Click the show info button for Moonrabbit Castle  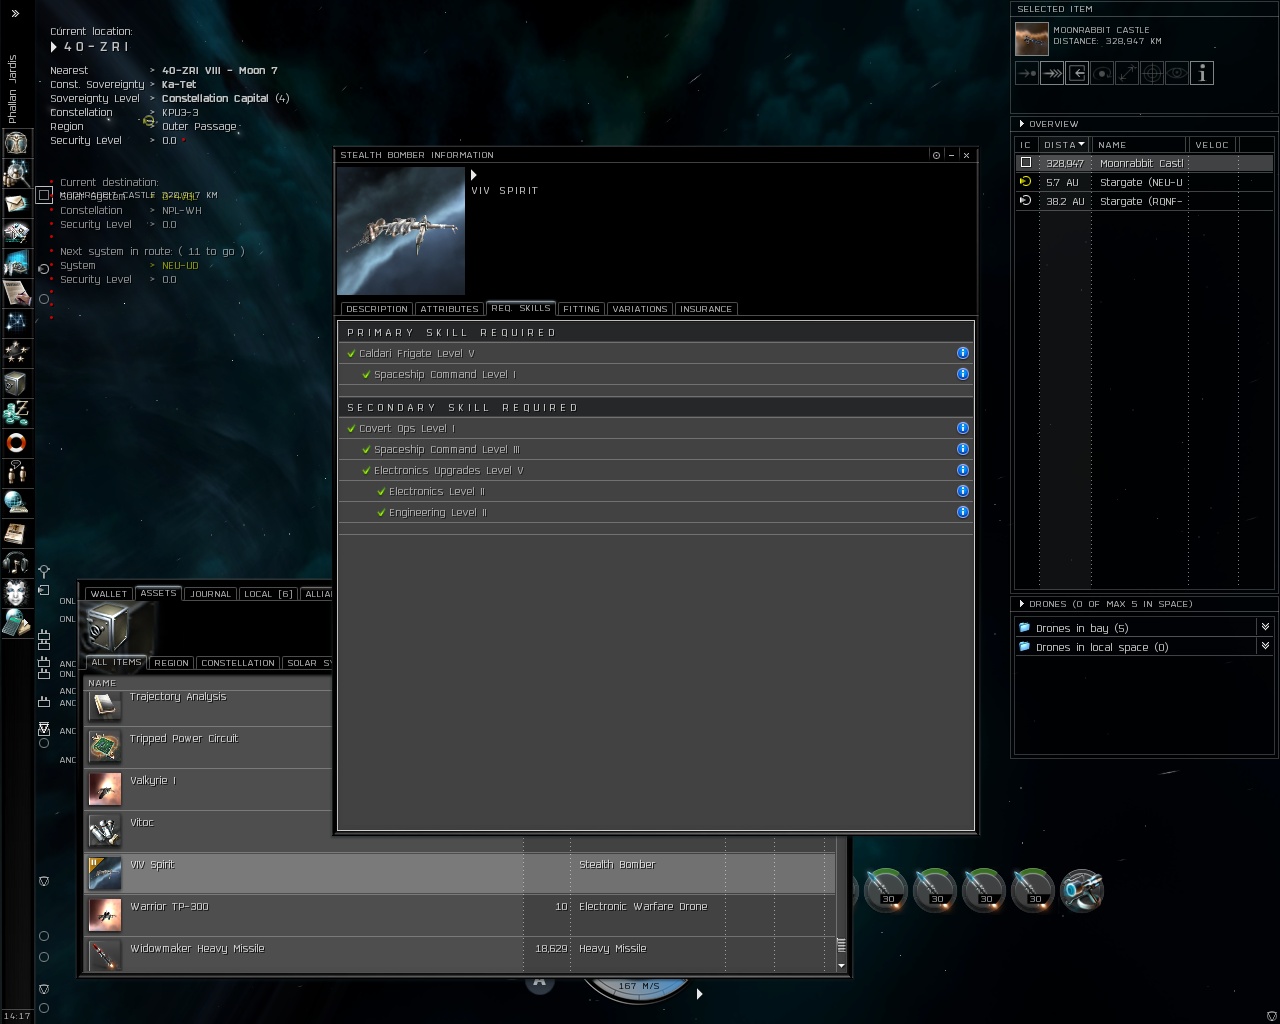pos(1202,73)
